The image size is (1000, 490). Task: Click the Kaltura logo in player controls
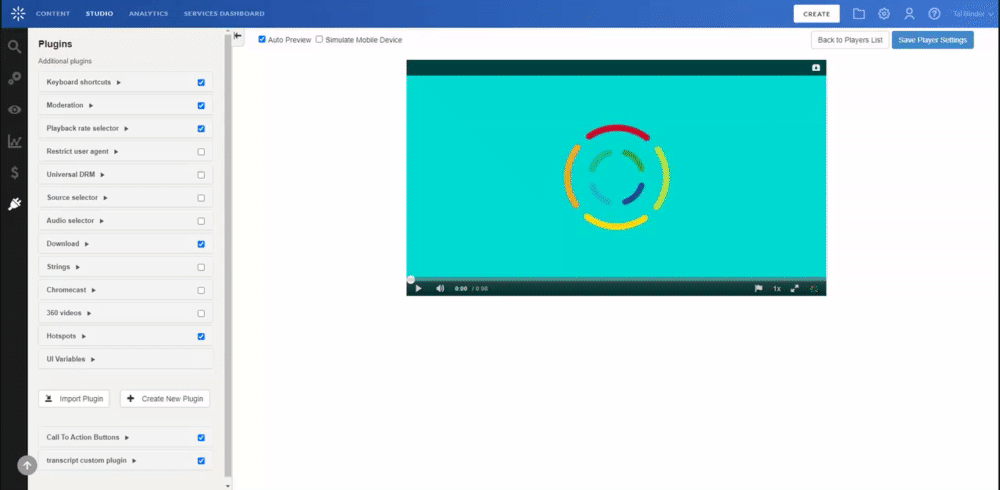814,288
